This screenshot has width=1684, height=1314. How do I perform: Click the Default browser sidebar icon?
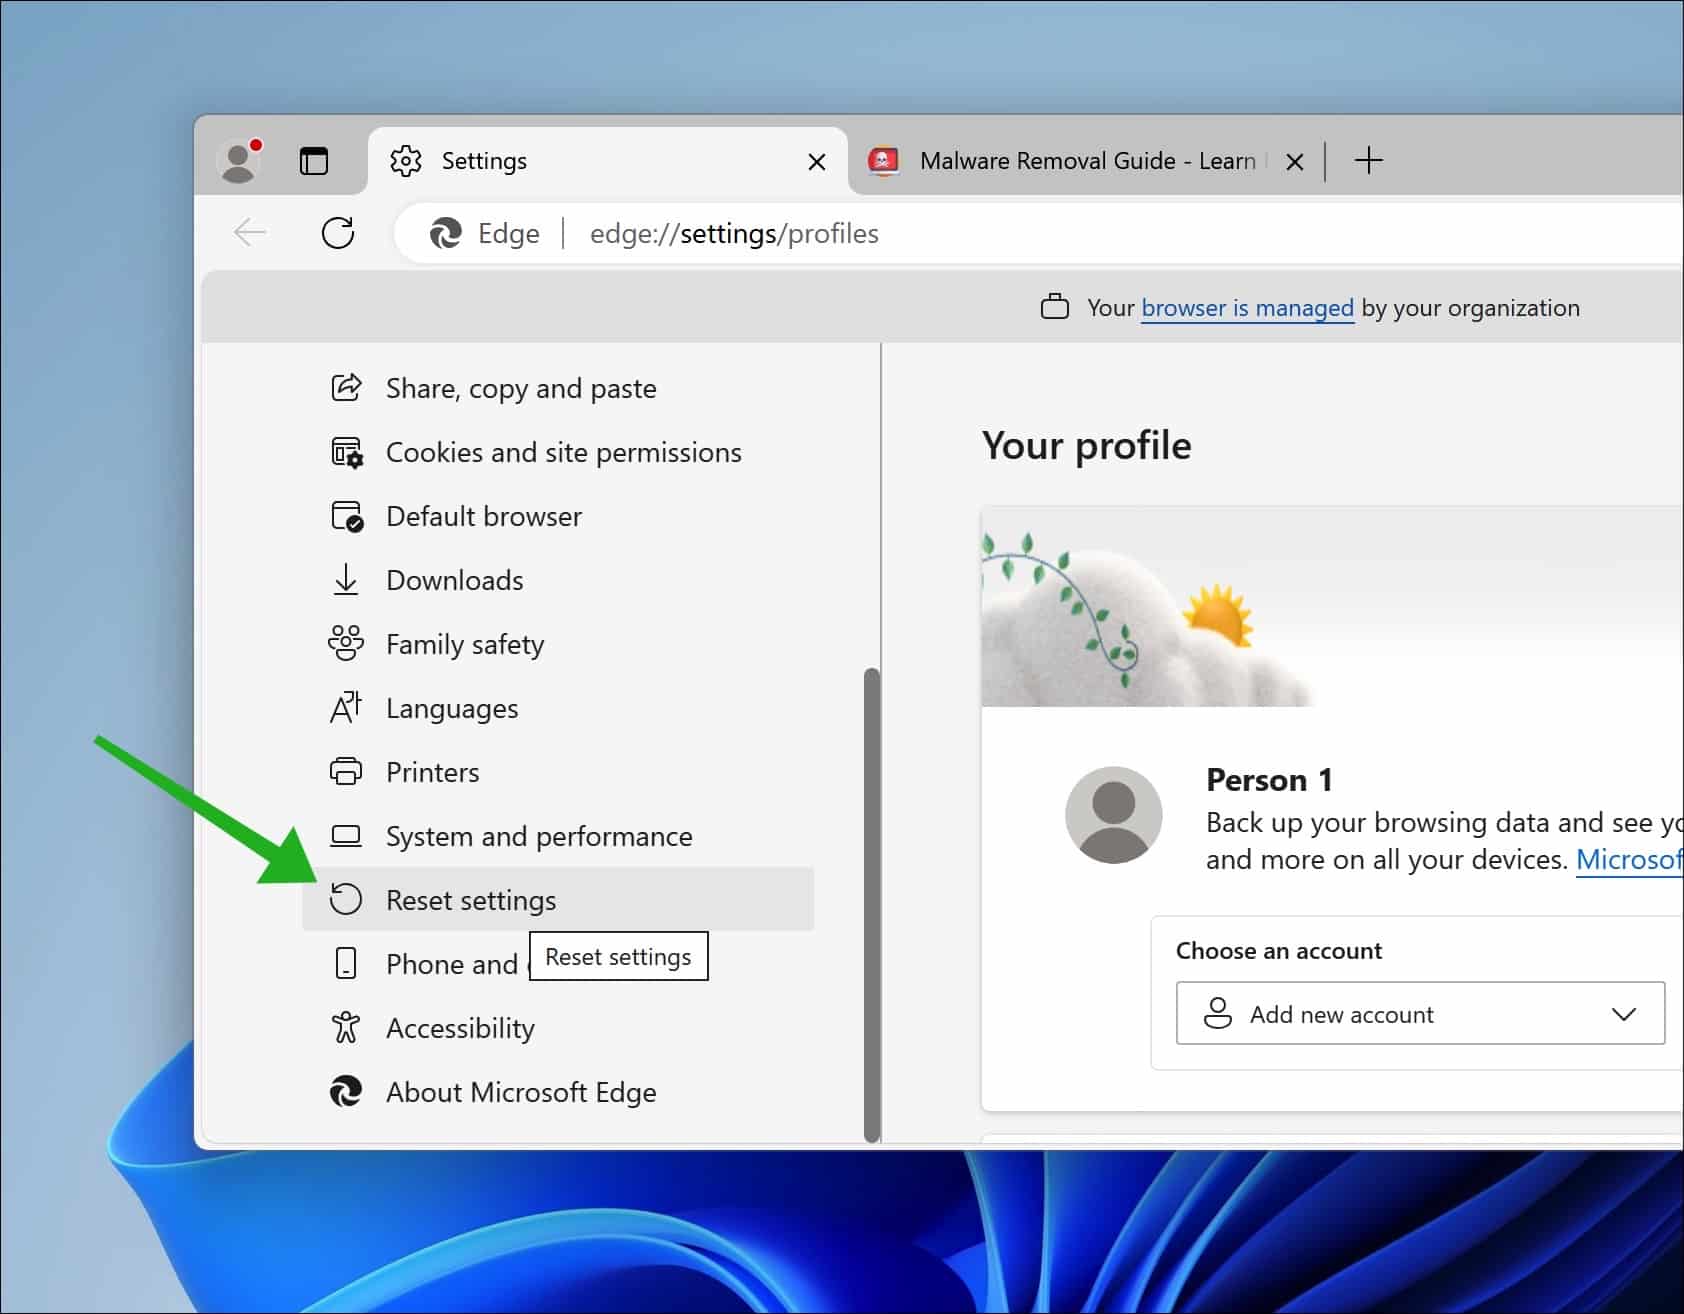(x=346, y=516)
